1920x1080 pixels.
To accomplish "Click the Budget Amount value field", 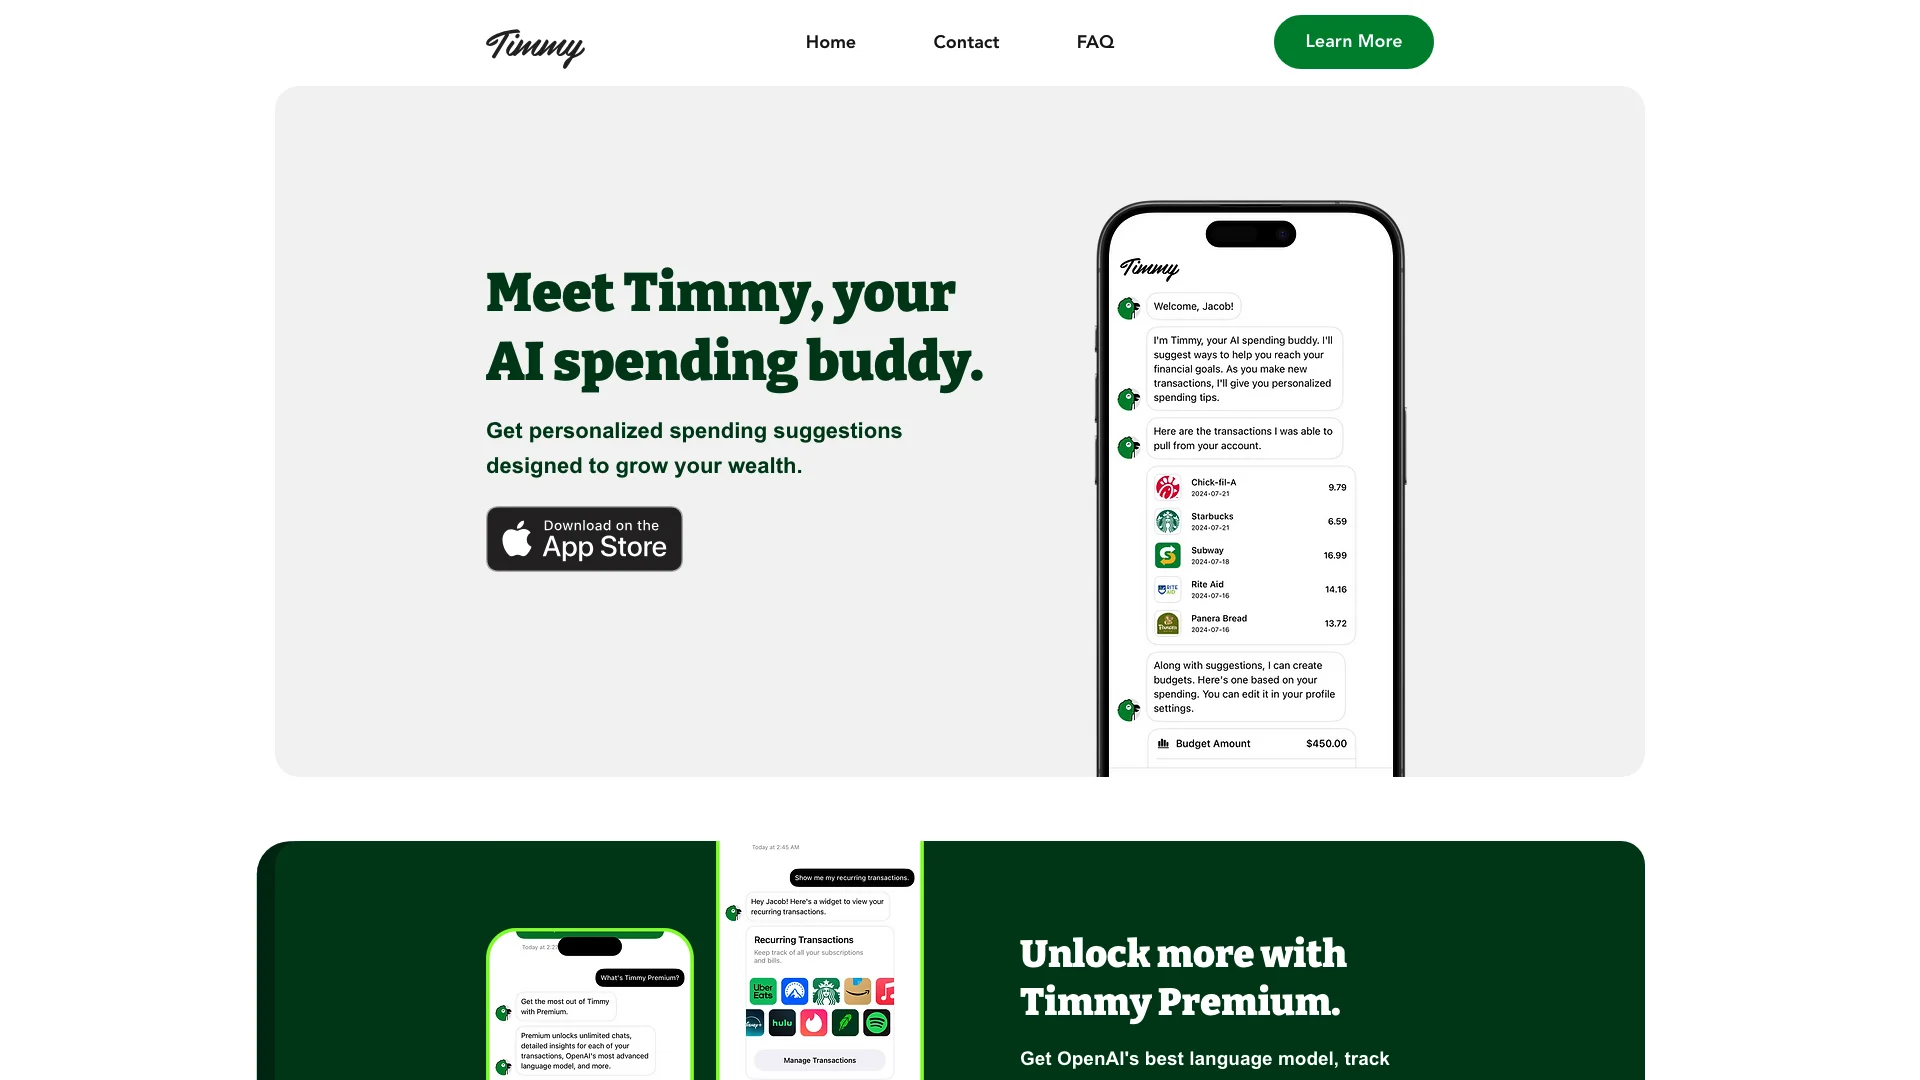I will [1327, 742].
